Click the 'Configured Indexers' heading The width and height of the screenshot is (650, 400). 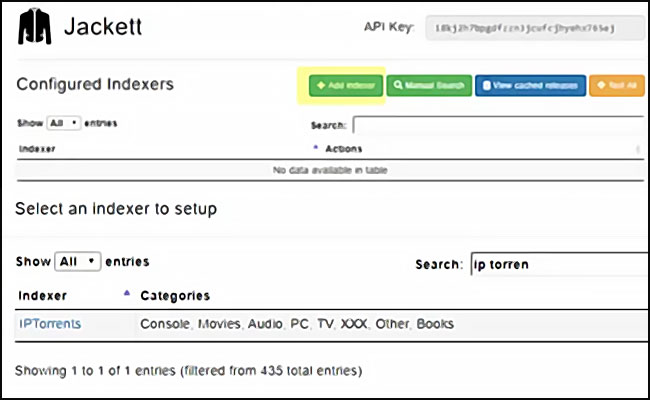tap(95, 84)
